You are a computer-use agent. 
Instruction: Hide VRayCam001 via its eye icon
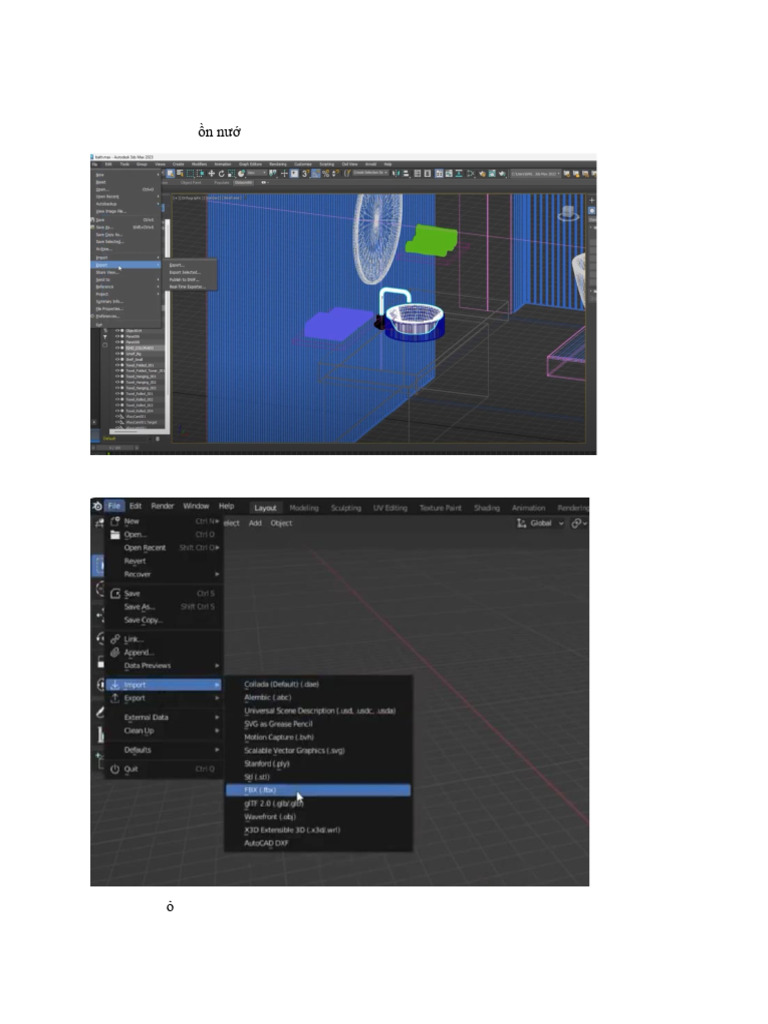point(117,417)
